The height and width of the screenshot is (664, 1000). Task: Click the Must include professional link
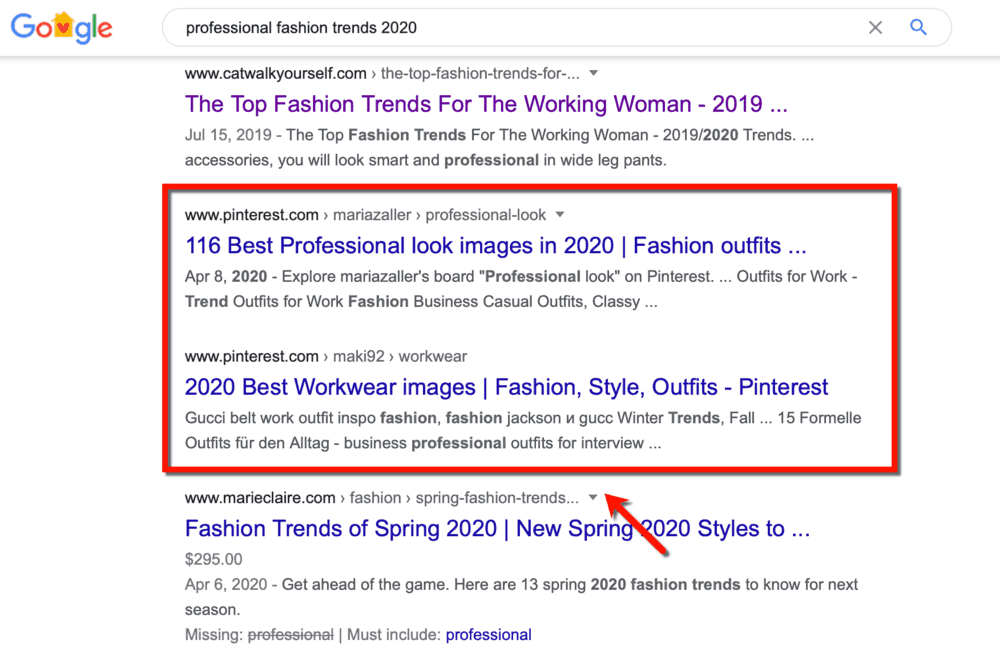click(488, 634)
